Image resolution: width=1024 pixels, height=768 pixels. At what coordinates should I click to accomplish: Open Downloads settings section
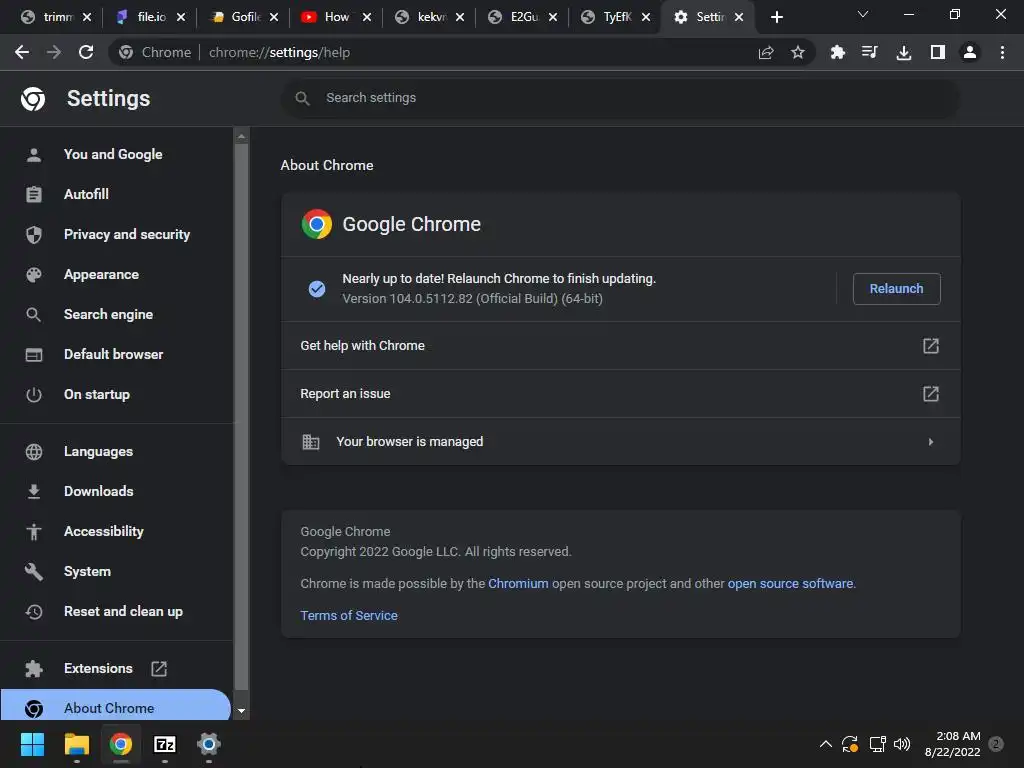[x=99, y=491]
